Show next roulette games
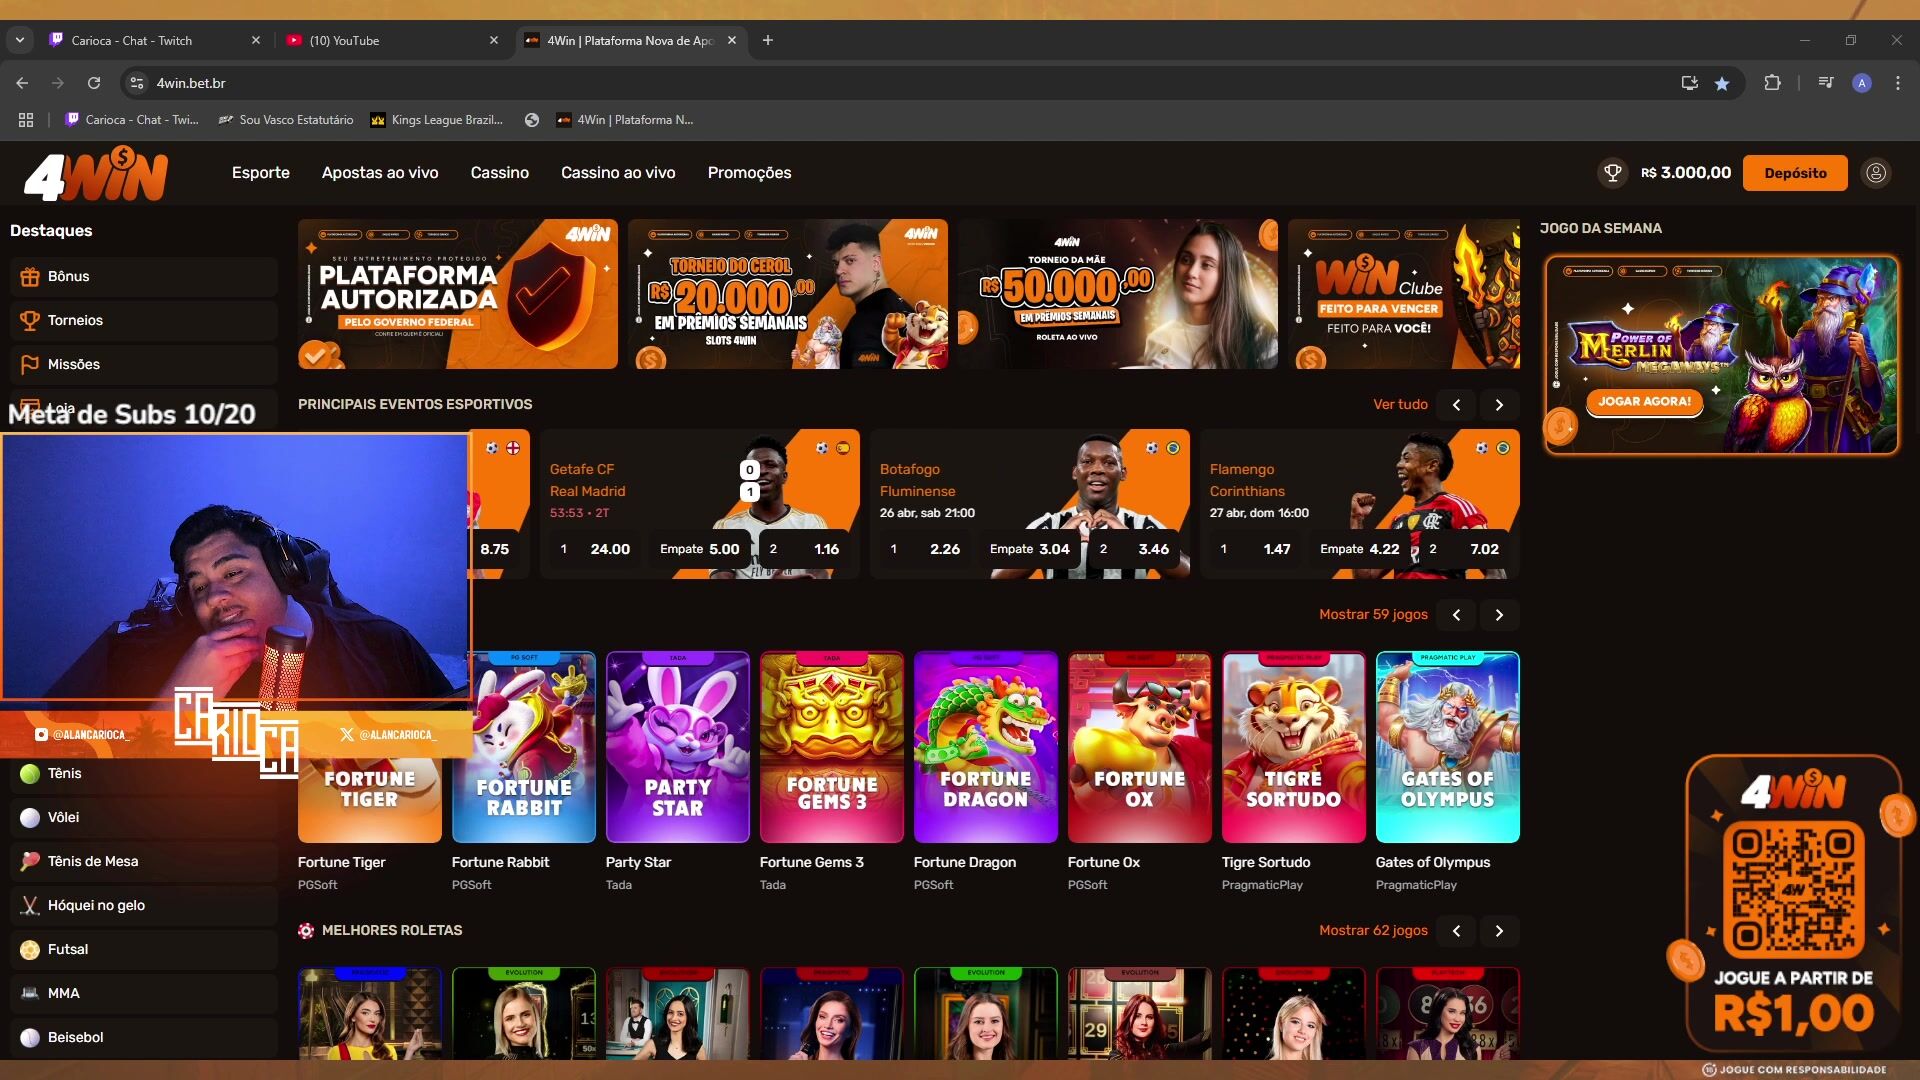Image resolution: width=1920 pixels, height=1080 pixels. click(x=1499, y=931)
